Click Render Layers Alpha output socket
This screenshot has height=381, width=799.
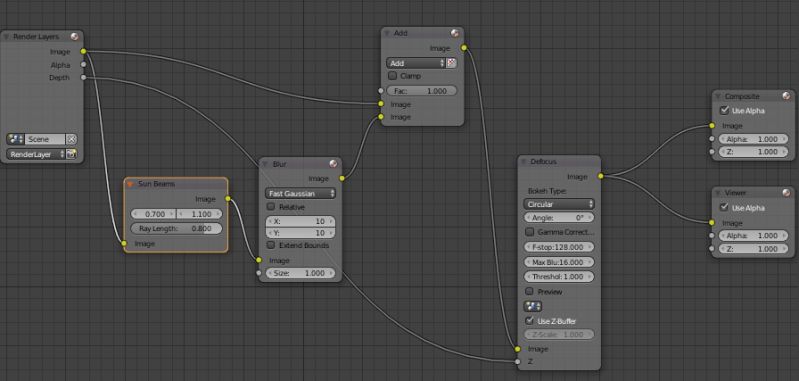pos(83,65)
